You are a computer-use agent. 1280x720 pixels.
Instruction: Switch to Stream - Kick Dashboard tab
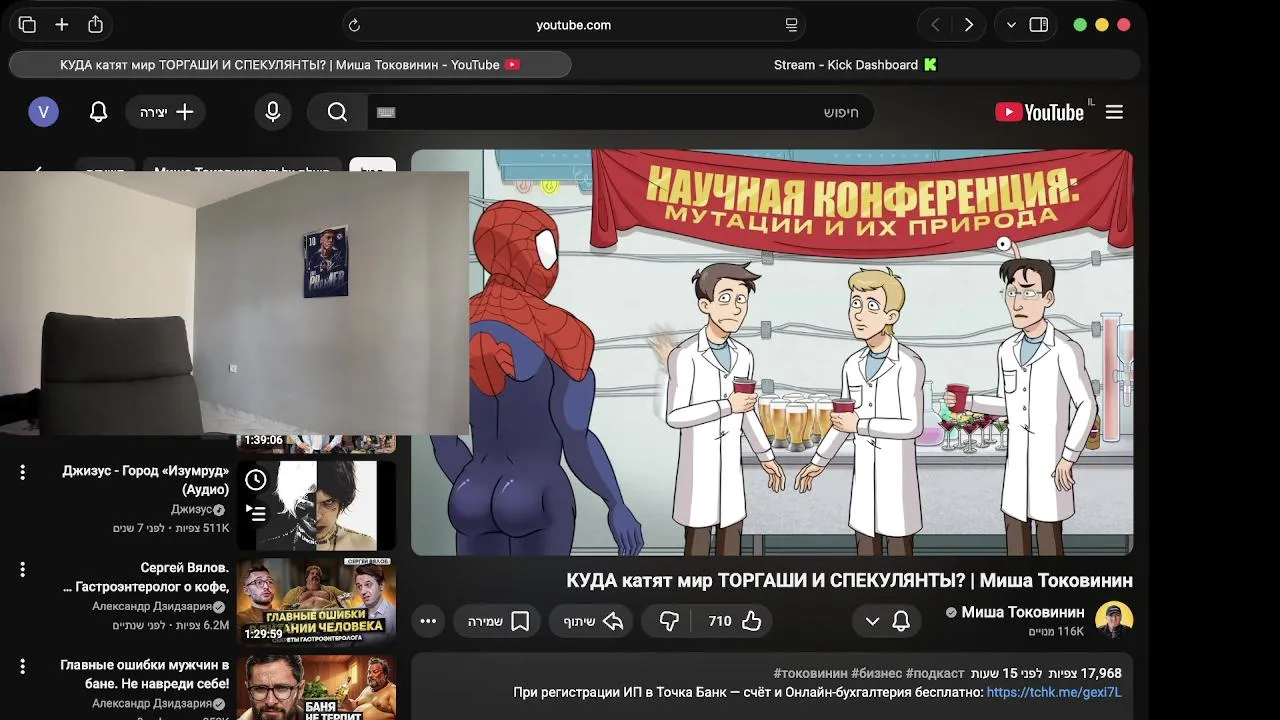click(856, 65)
